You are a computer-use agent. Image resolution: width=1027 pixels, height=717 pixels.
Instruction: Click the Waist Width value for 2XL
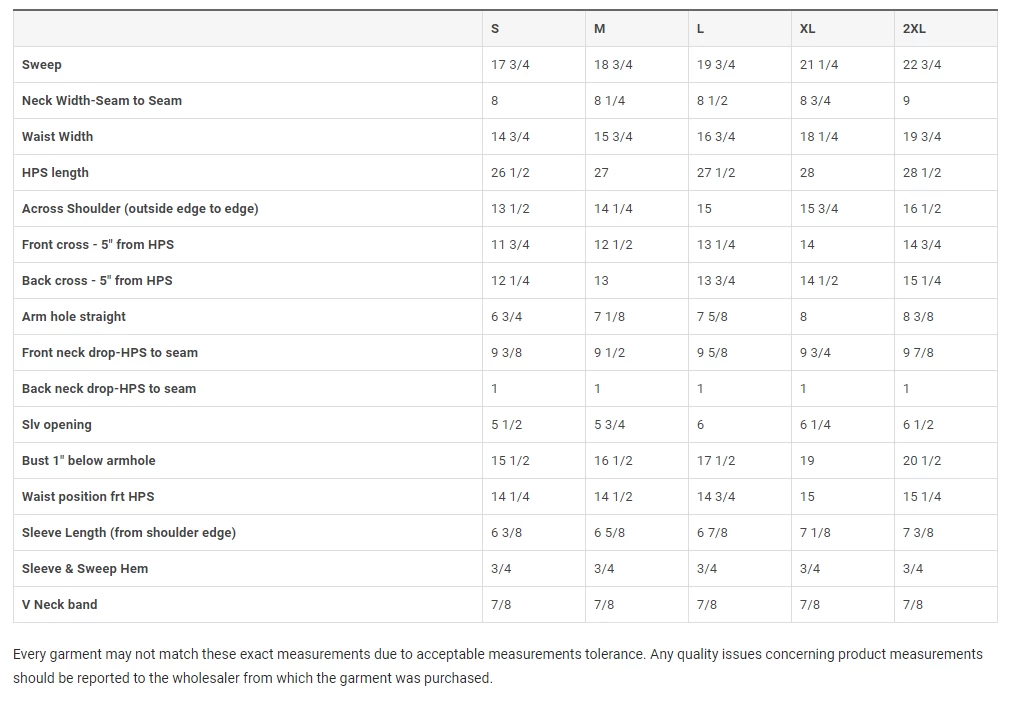[x=921, y=137]
